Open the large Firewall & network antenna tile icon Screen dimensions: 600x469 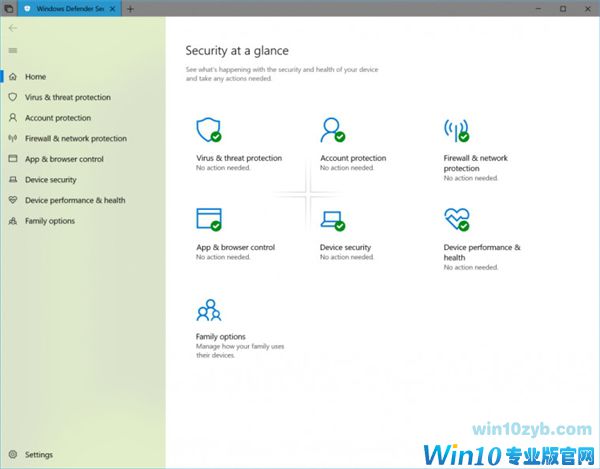pos(457,130)
